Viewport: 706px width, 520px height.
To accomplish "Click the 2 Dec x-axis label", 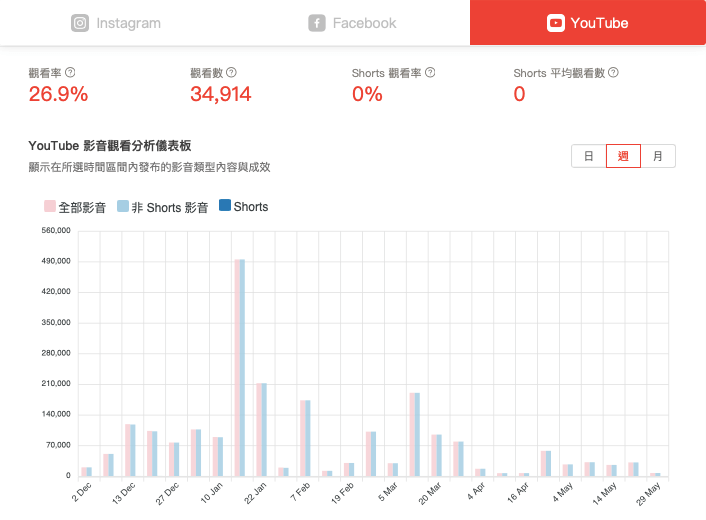I will [x=81, y=492].
